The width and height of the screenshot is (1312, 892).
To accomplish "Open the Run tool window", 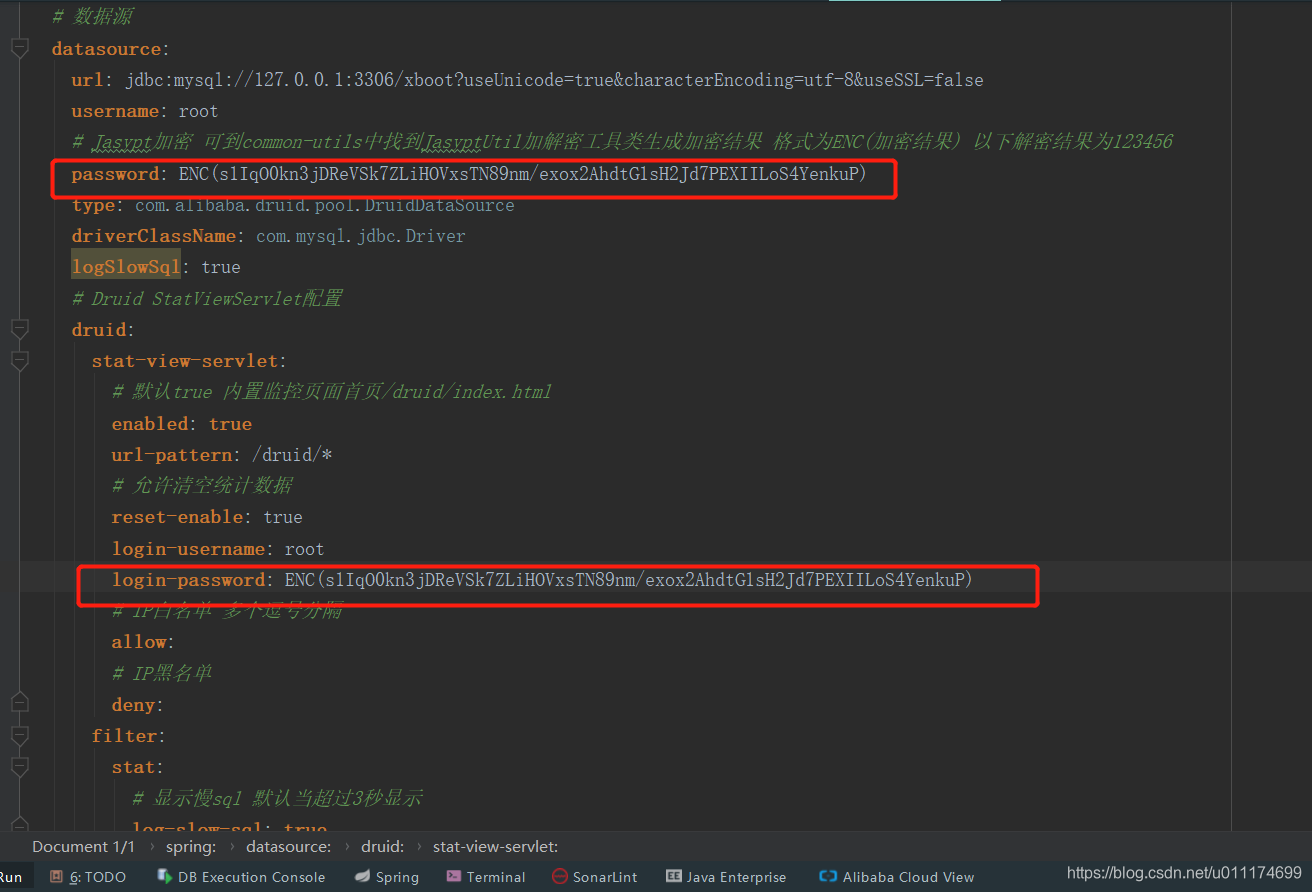I will [11, 877].
